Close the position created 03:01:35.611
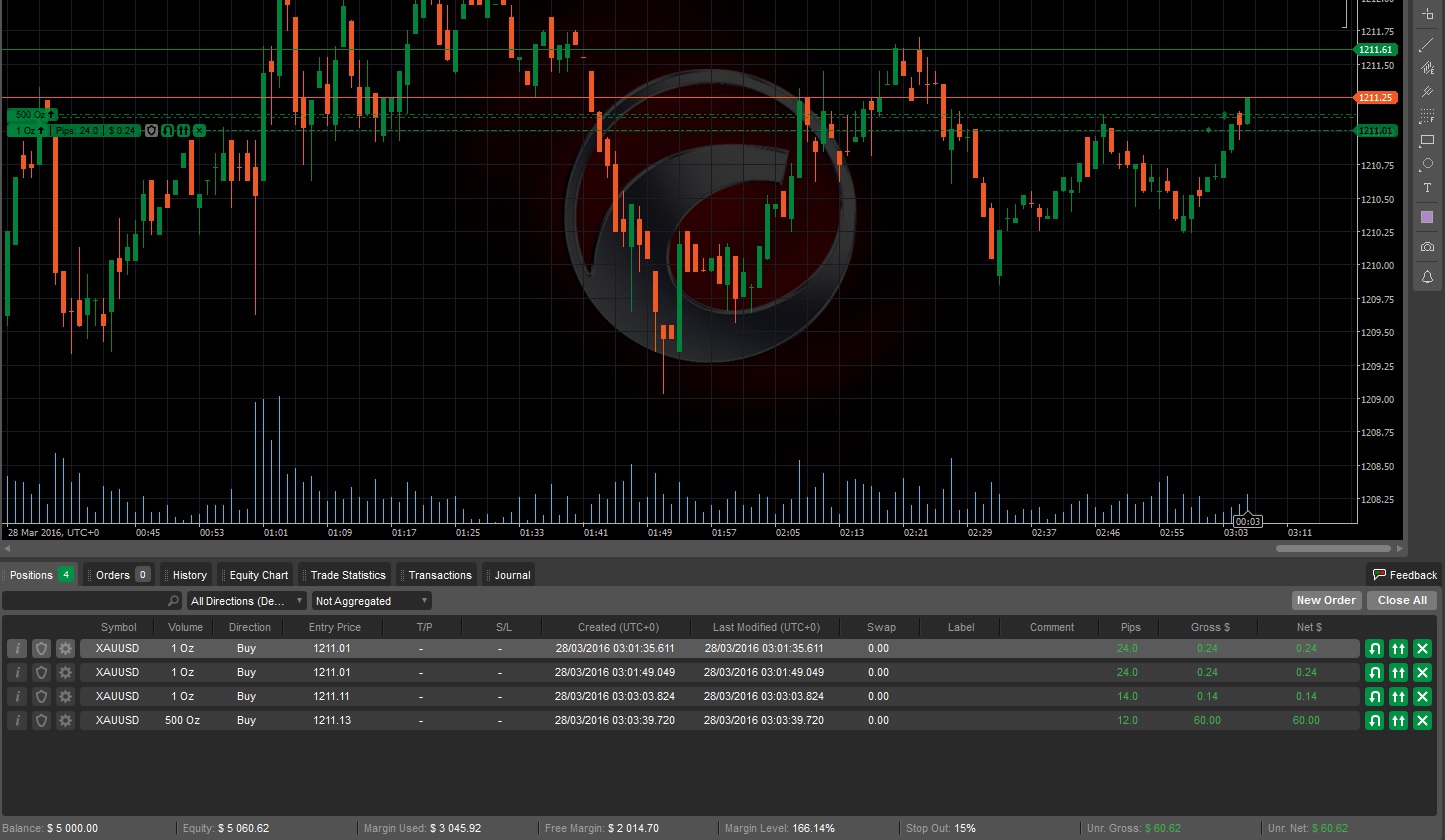Screen dimensions: 1445x840 pos(1422,648)
